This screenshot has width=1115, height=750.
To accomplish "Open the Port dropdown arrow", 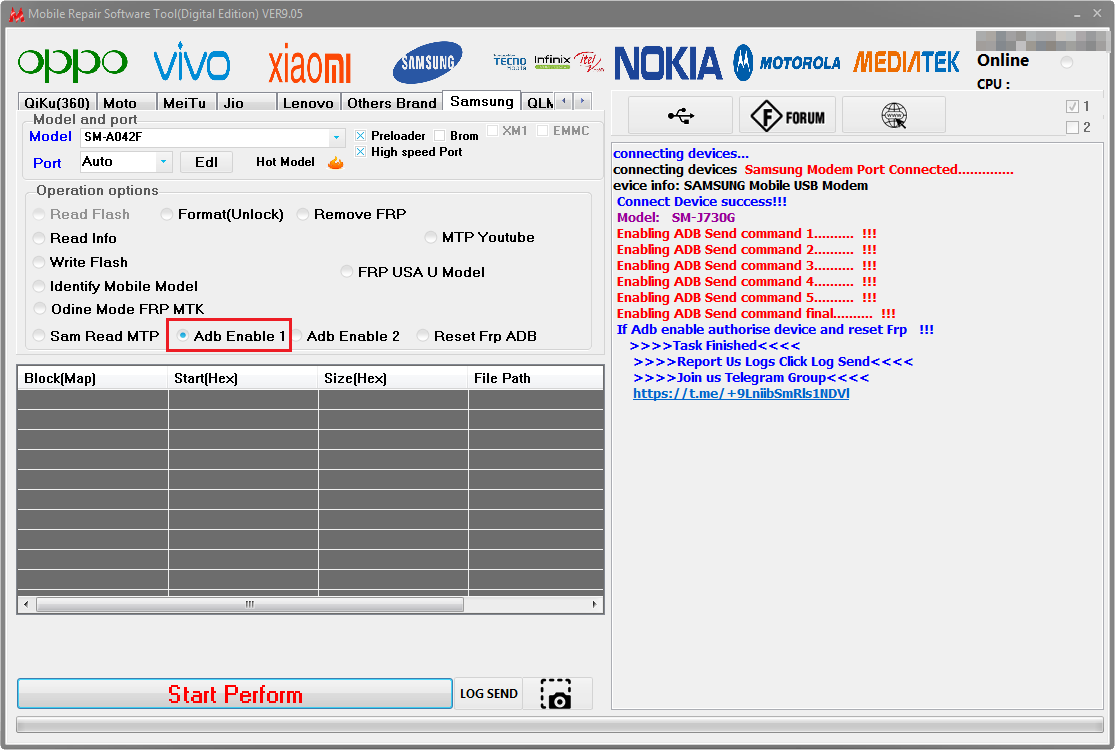I will coord(164,163).
